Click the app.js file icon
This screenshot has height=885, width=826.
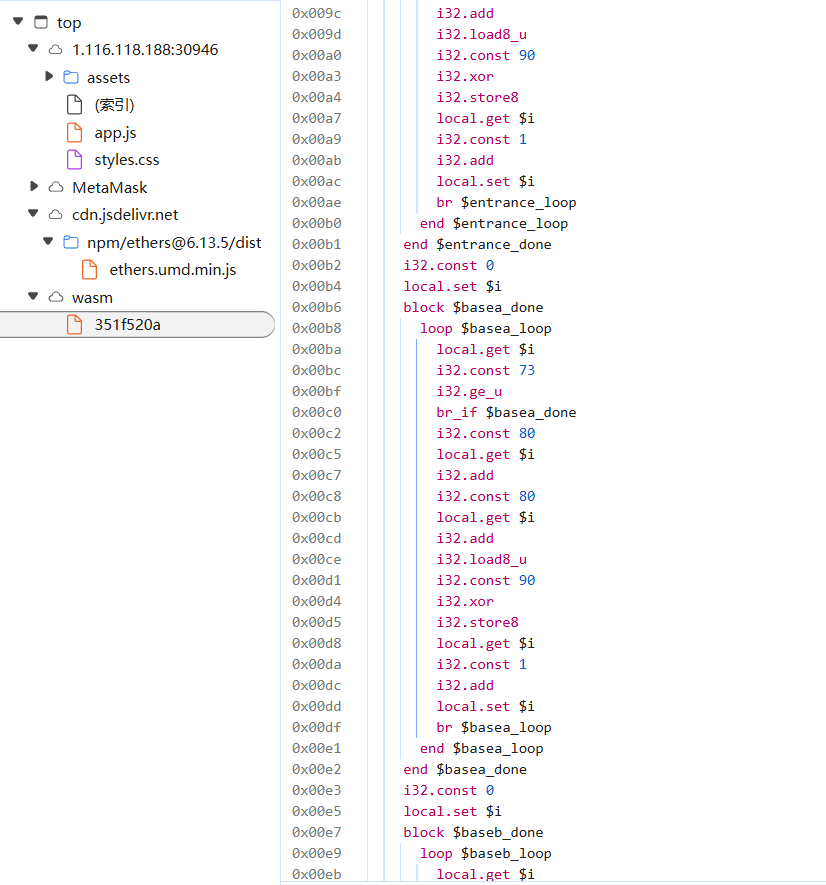(x=75, y=132)
